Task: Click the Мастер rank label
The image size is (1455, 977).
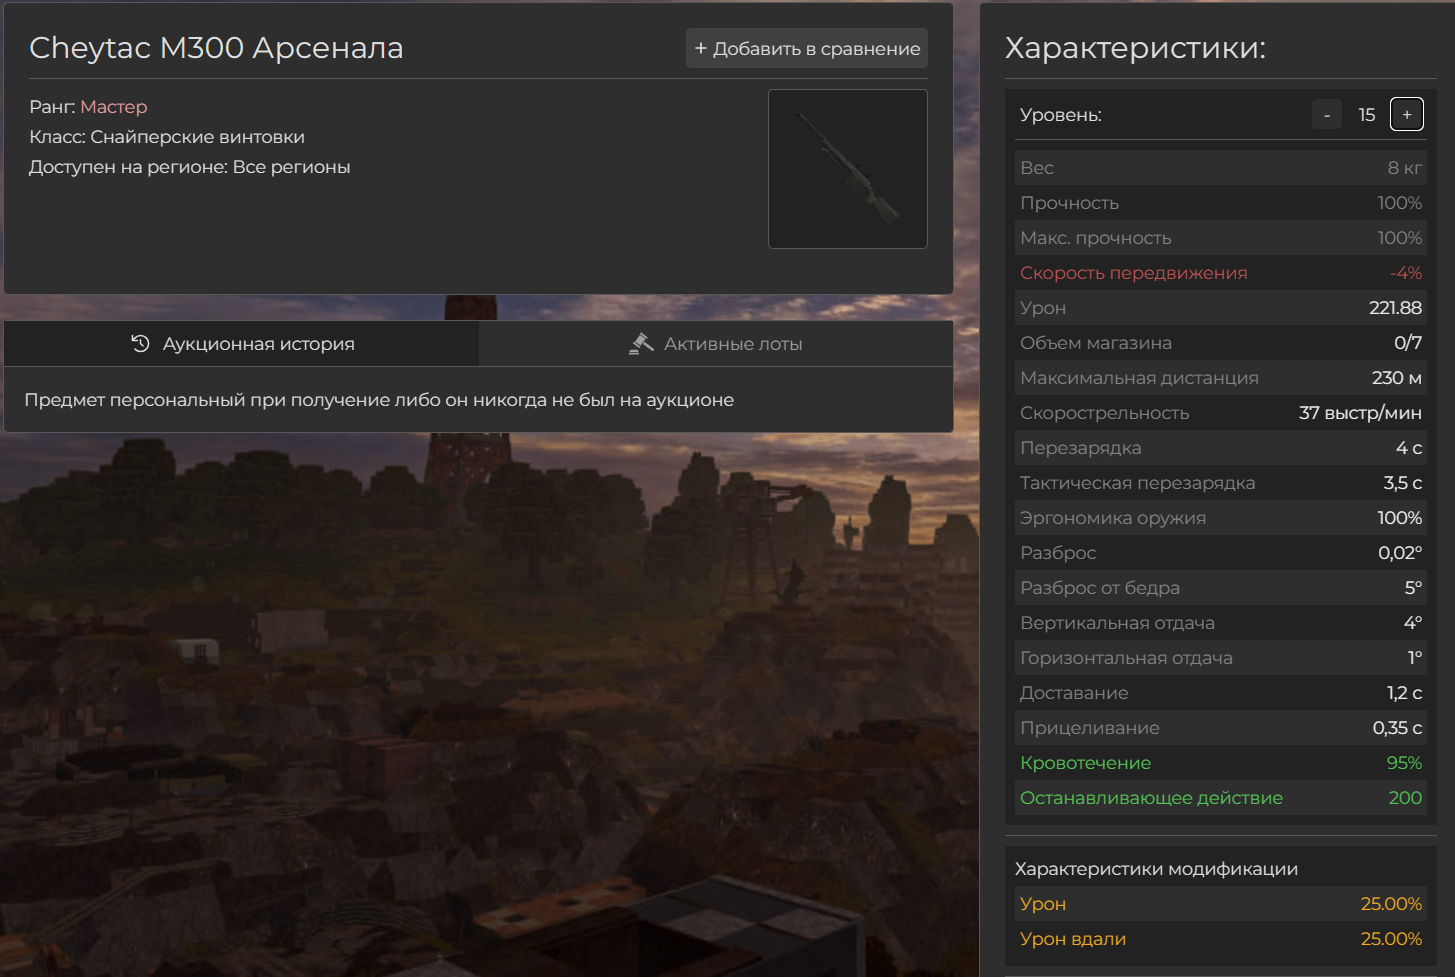Action: (x=113, y=107)
